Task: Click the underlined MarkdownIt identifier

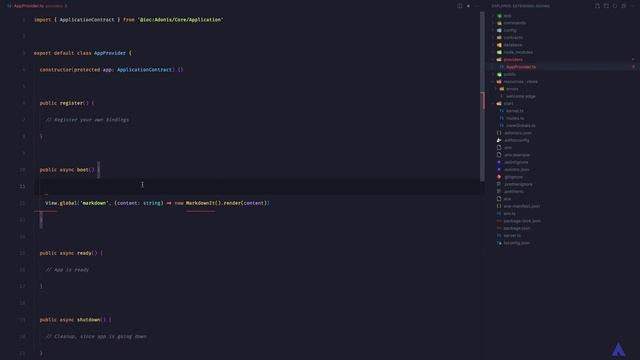Action: tap(200, 203)
